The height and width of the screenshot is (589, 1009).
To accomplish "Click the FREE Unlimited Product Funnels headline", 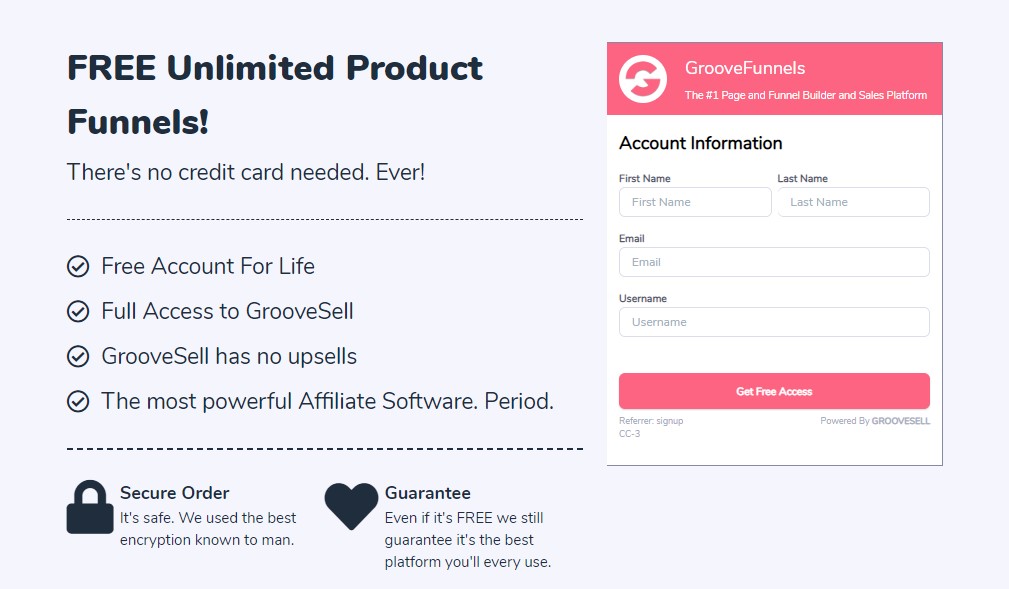I will pos(275,95).
